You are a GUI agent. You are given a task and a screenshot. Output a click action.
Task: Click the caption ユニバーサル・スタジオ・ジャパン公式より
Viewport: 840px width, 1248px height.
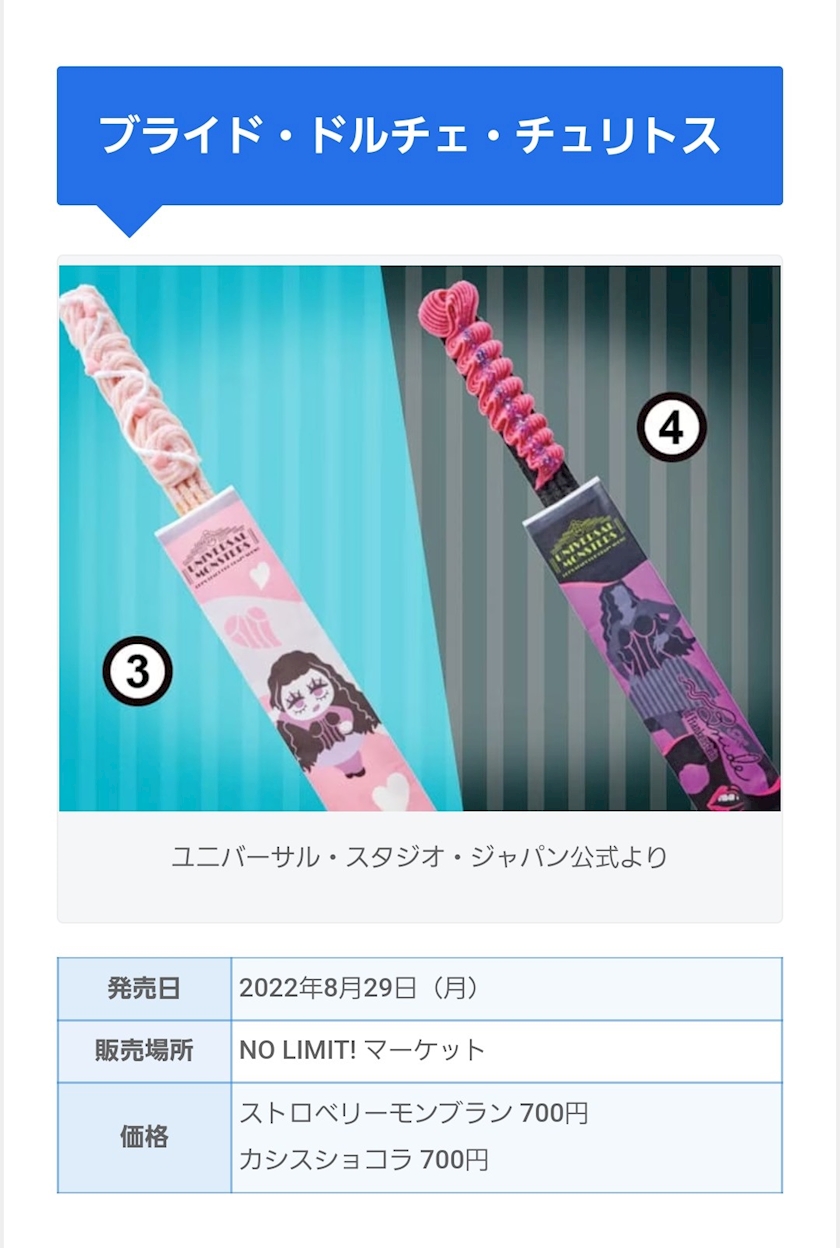tap(419, 857)
